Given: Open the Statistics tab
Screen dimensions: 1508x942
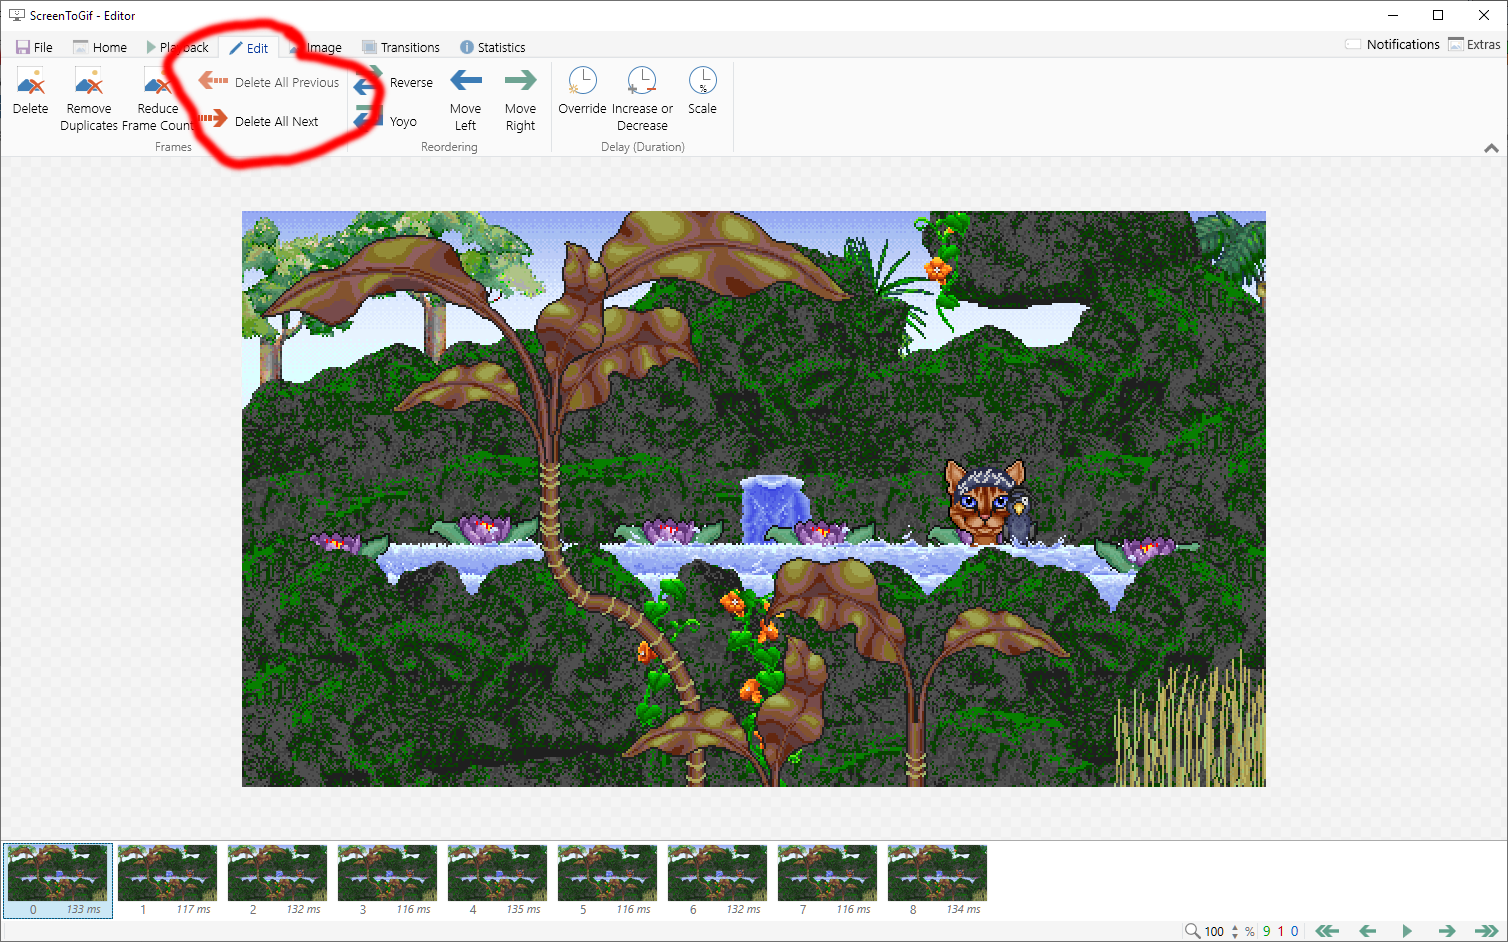Looking at the screenshot, I should tap(492, 47).
